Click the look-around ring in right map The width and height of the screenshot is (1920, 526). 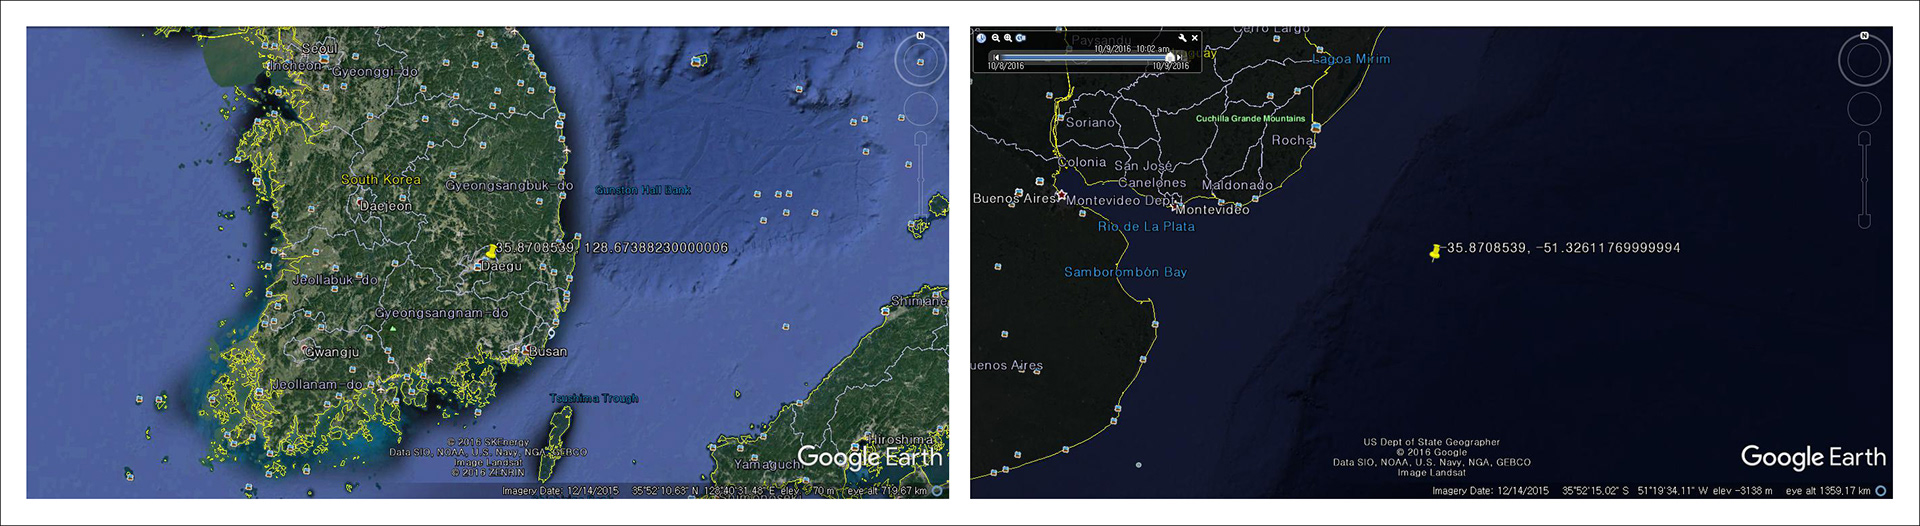point(1864,61)
